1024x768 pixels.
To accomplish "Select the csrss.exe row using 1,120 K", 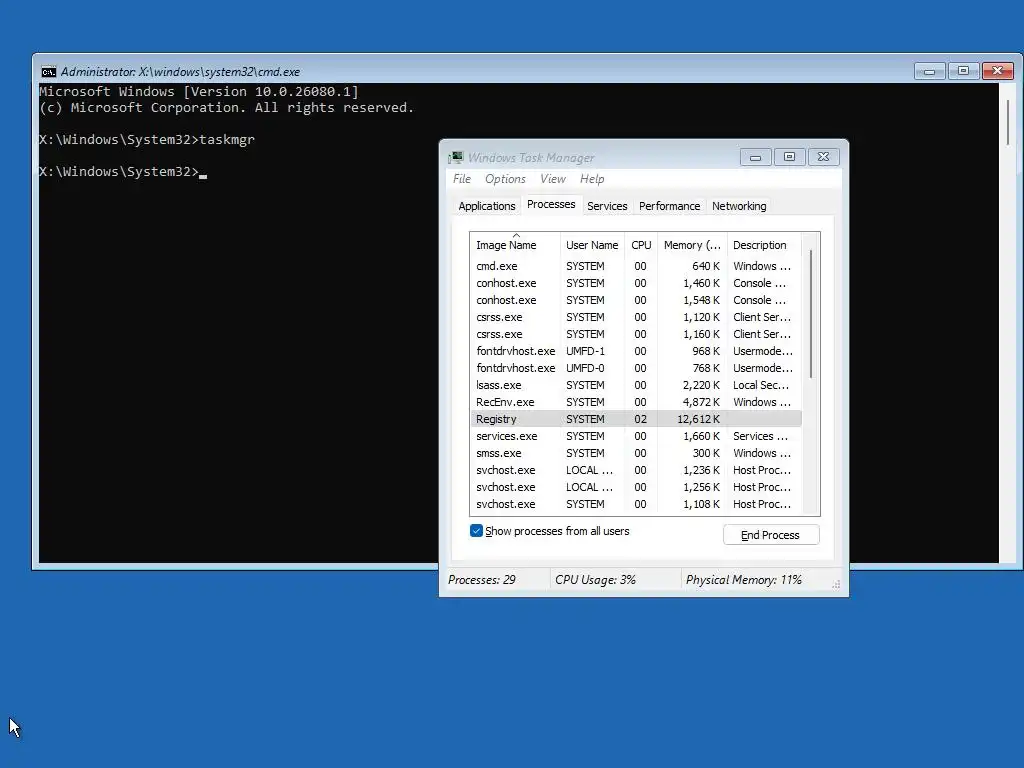I will (636, 317).
